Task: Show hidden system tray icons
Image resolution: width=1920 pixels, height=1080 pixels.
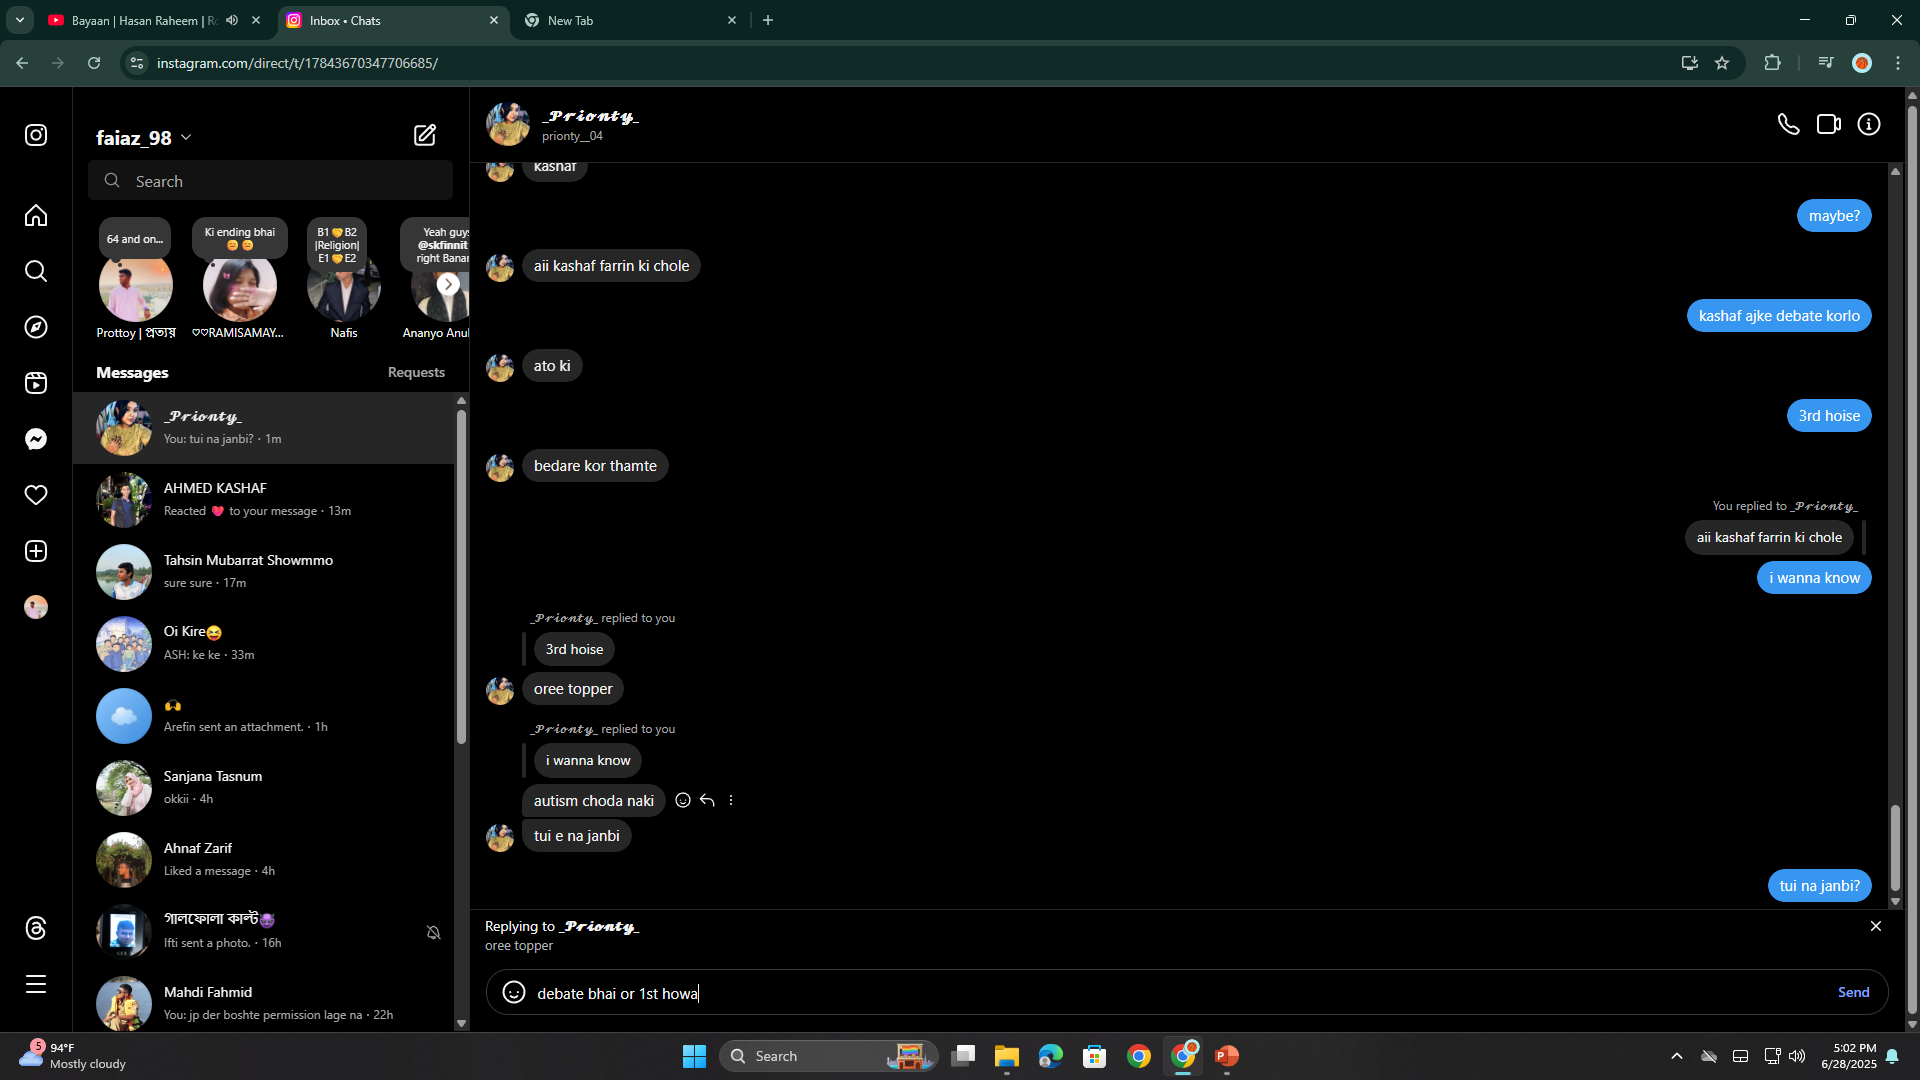Action: point(1677,1056)
